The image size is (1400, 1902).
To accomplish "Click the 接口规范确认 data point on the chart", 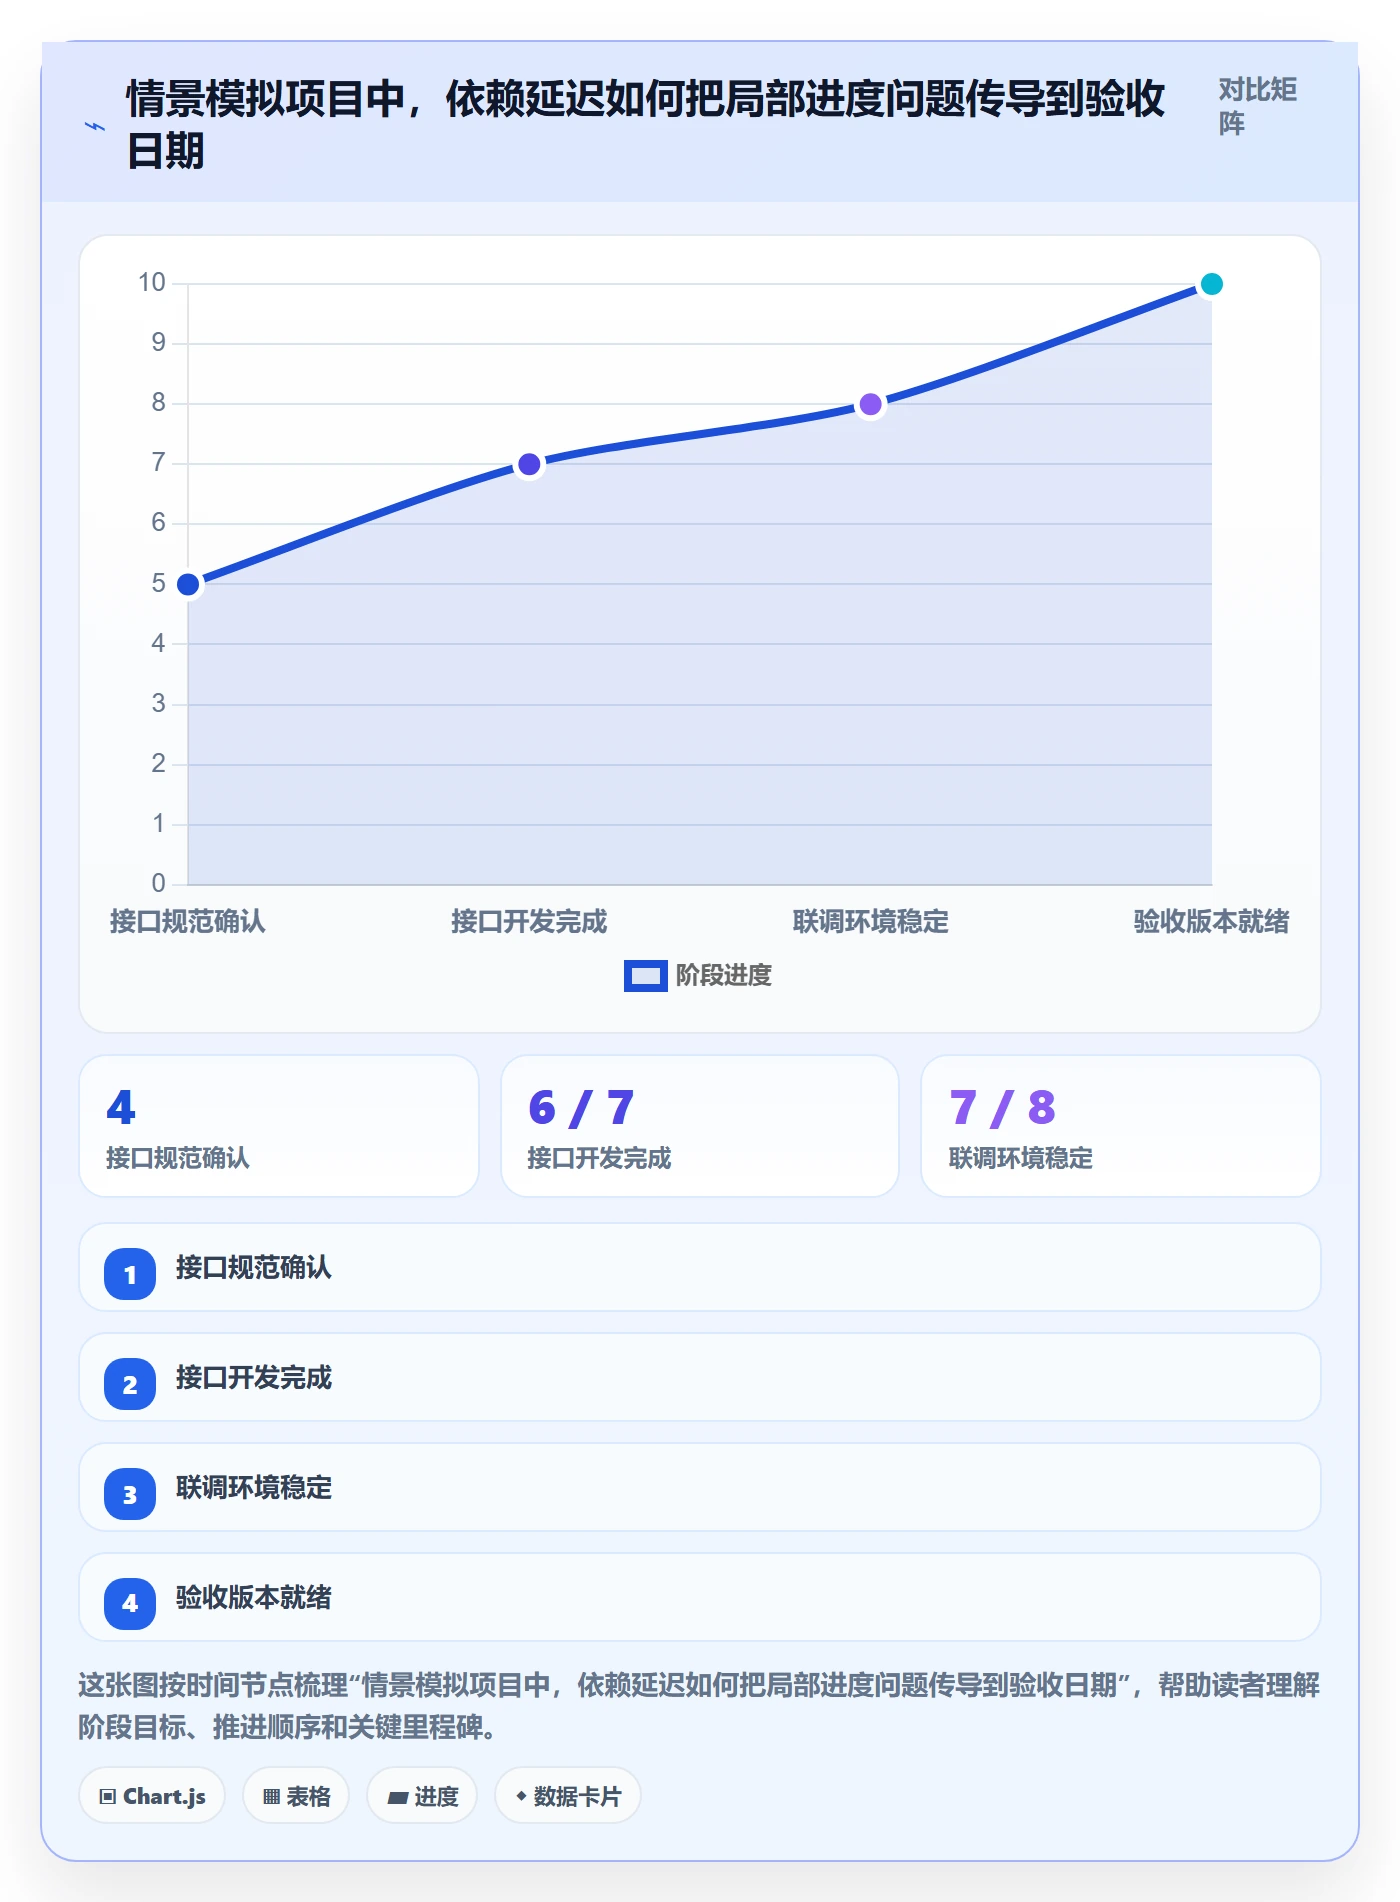I will tap(188, 584).
